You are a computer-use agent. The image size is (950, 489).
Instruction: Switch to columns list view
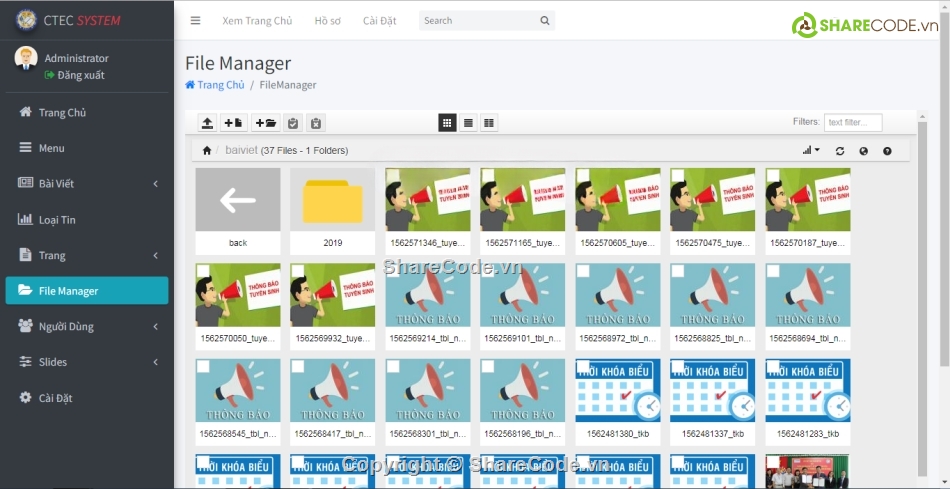489,123
